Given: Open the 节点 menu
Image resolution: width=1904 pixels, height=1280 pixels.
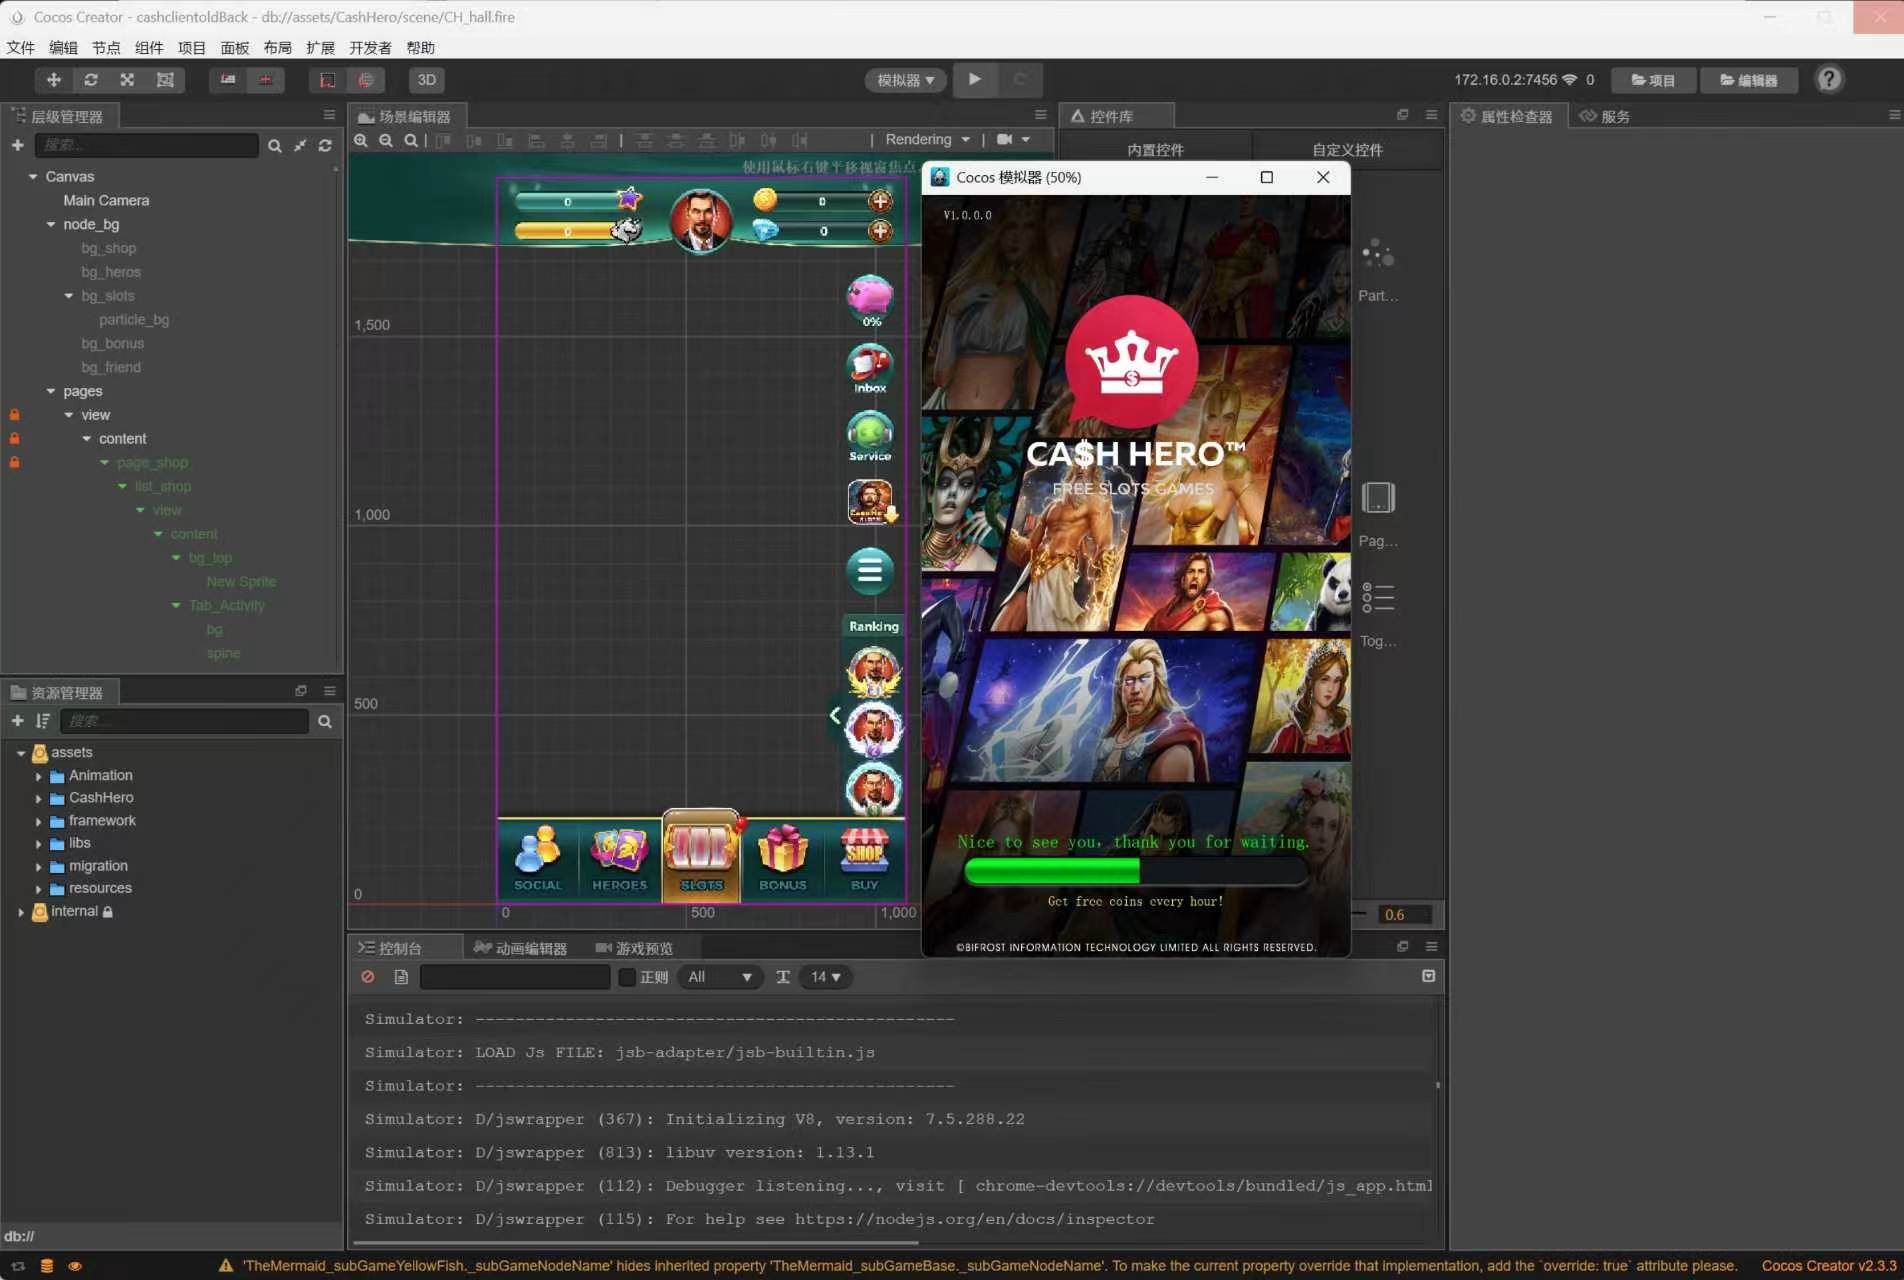Looking at the screenshot, I should coord(106,48).
